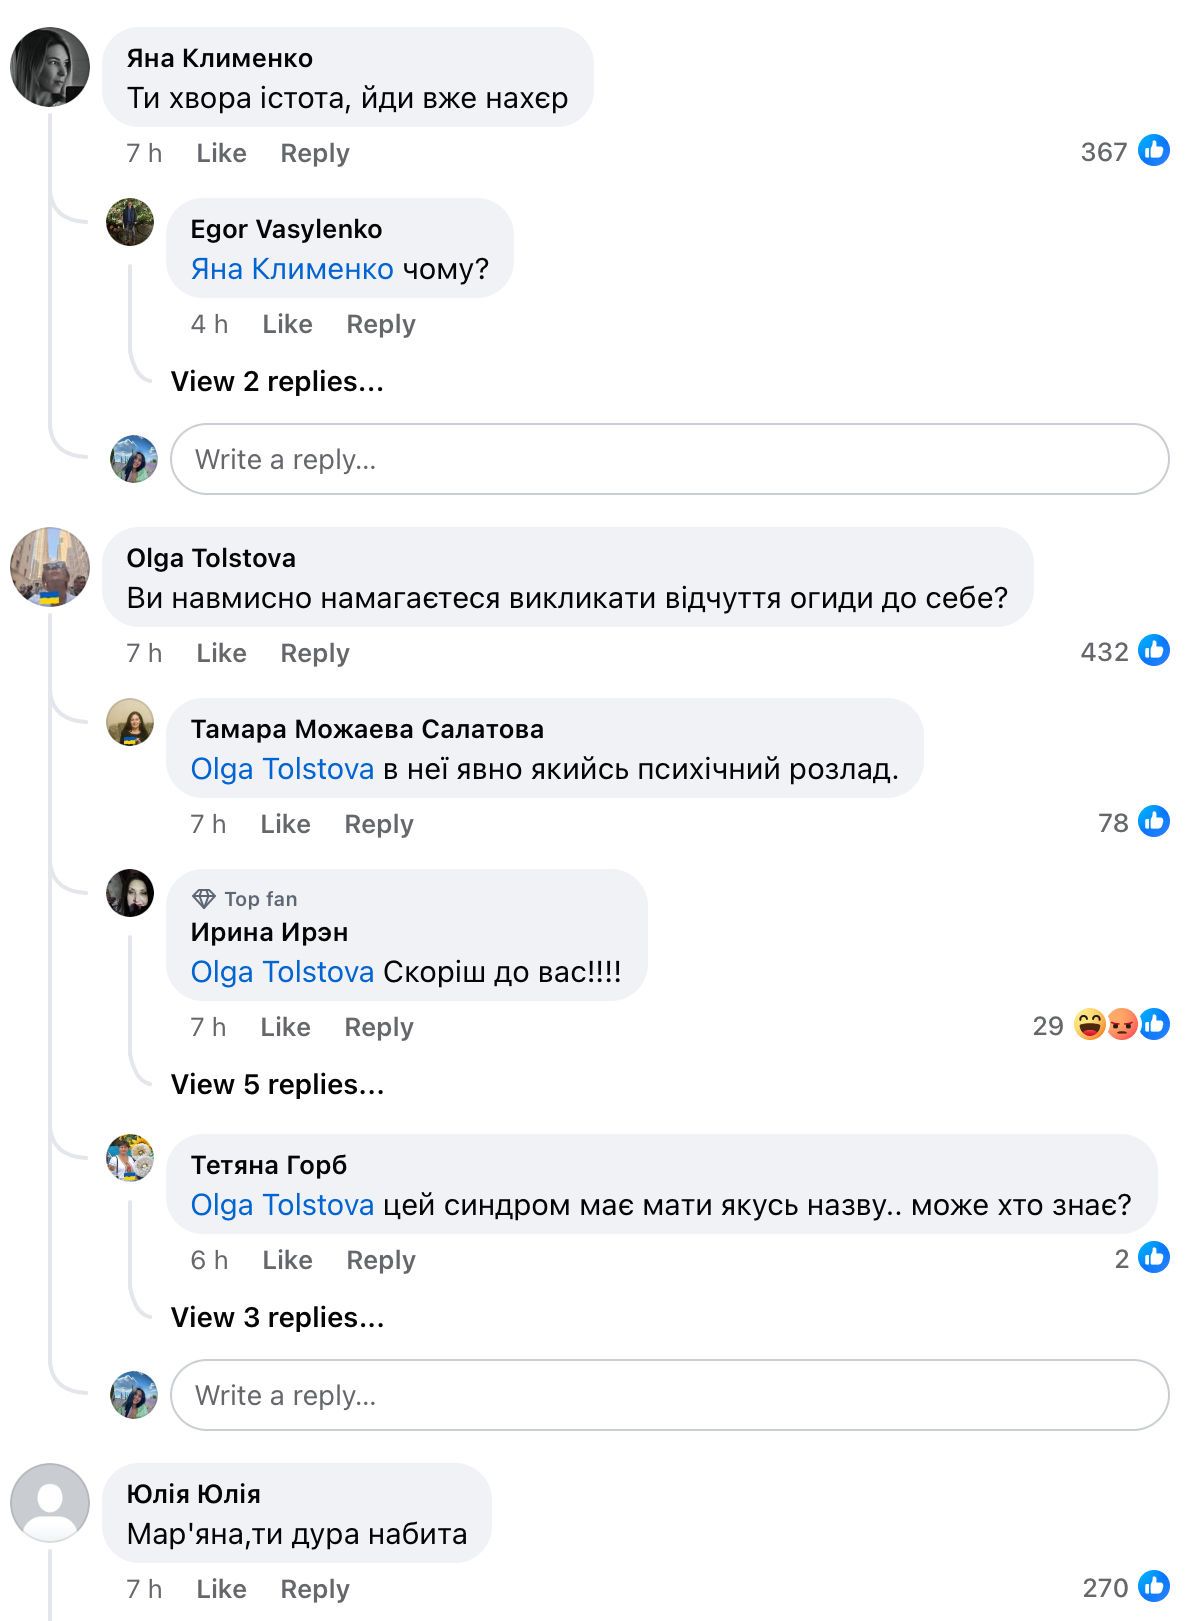1185x1621 pixels.
Task: Like Яна Клименко's comment
Action: (221, 153)
